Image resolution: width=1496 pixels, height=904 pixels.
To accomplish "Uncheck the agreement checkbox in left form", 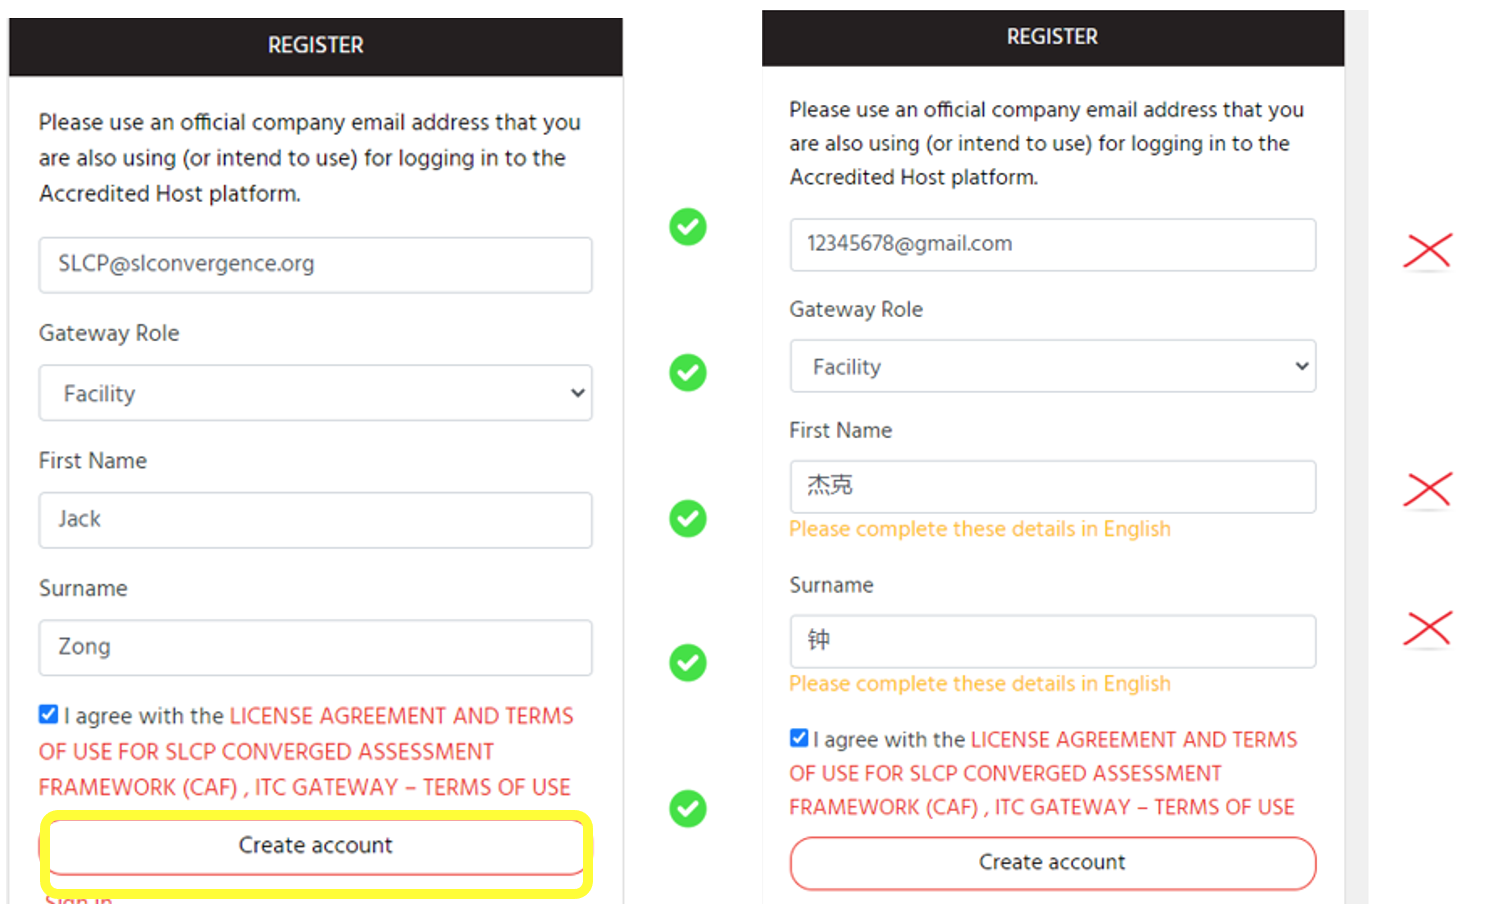I will coord(48,714).
